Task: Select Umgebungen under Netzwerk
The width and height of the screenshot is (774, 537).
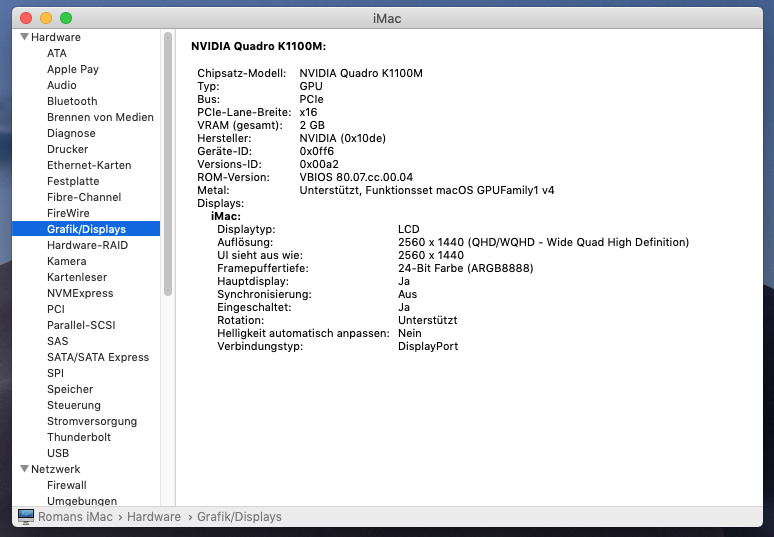Action: click(x=82, y=501)
